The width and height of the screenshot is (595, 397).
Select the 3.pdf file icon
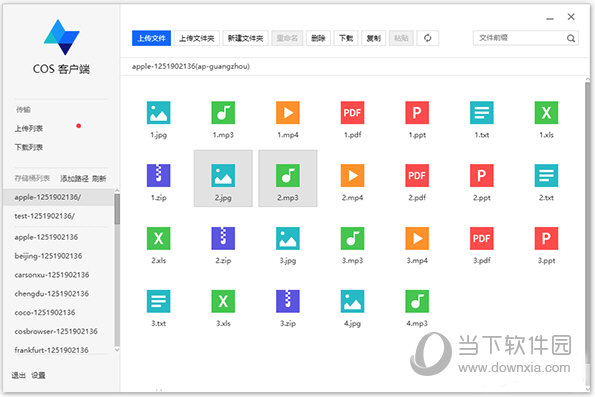coord(482,238)
